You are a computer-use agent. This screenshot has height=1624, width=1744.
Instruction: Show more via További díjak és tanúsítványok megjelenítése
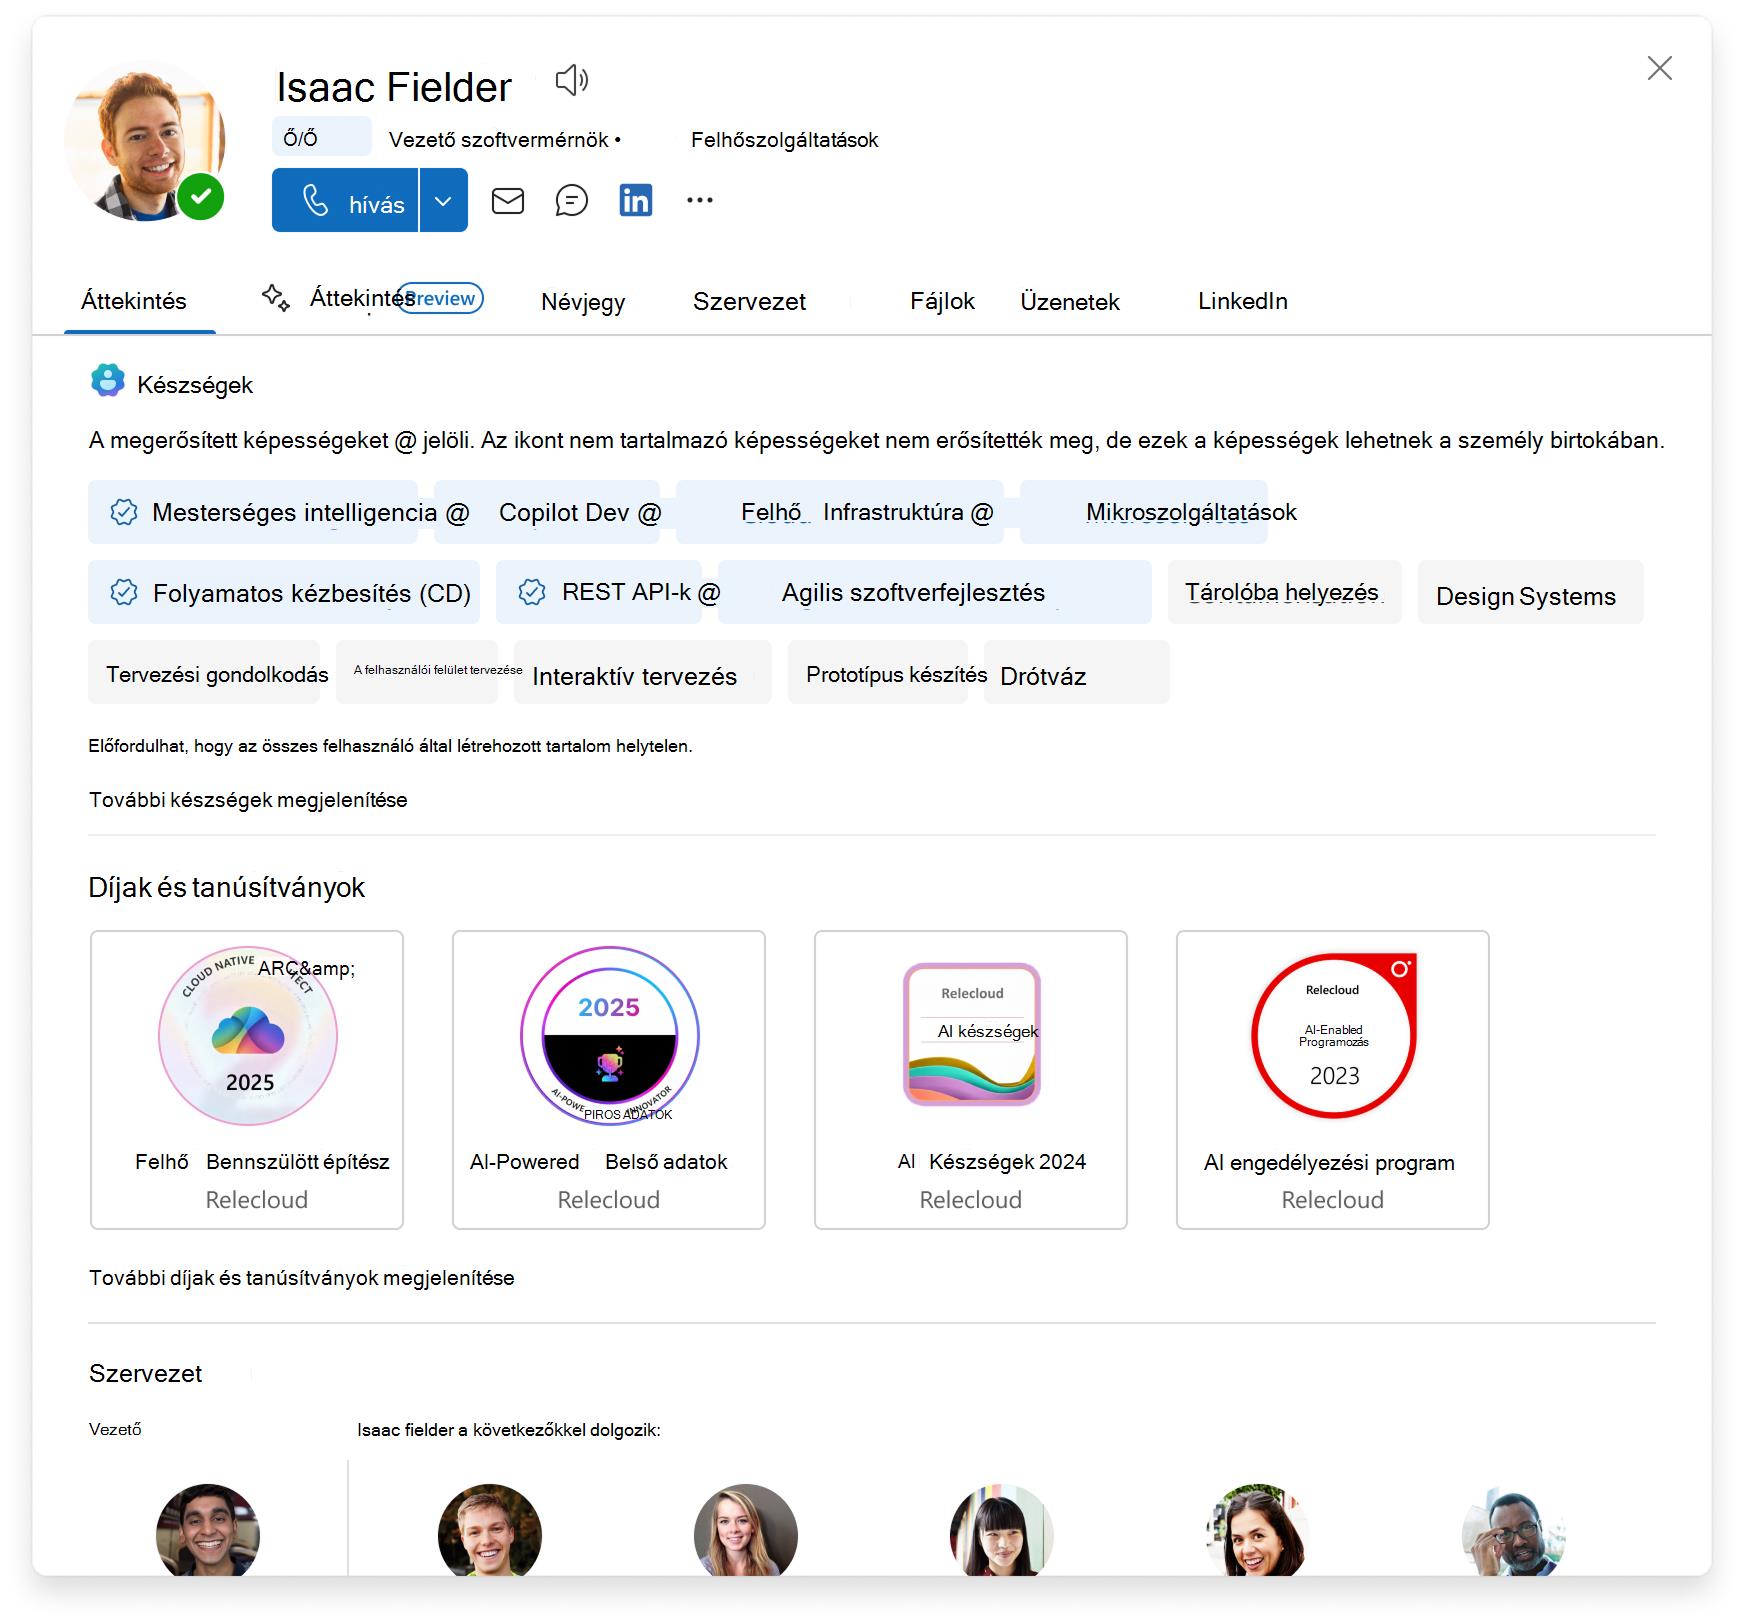(302, 1278)
